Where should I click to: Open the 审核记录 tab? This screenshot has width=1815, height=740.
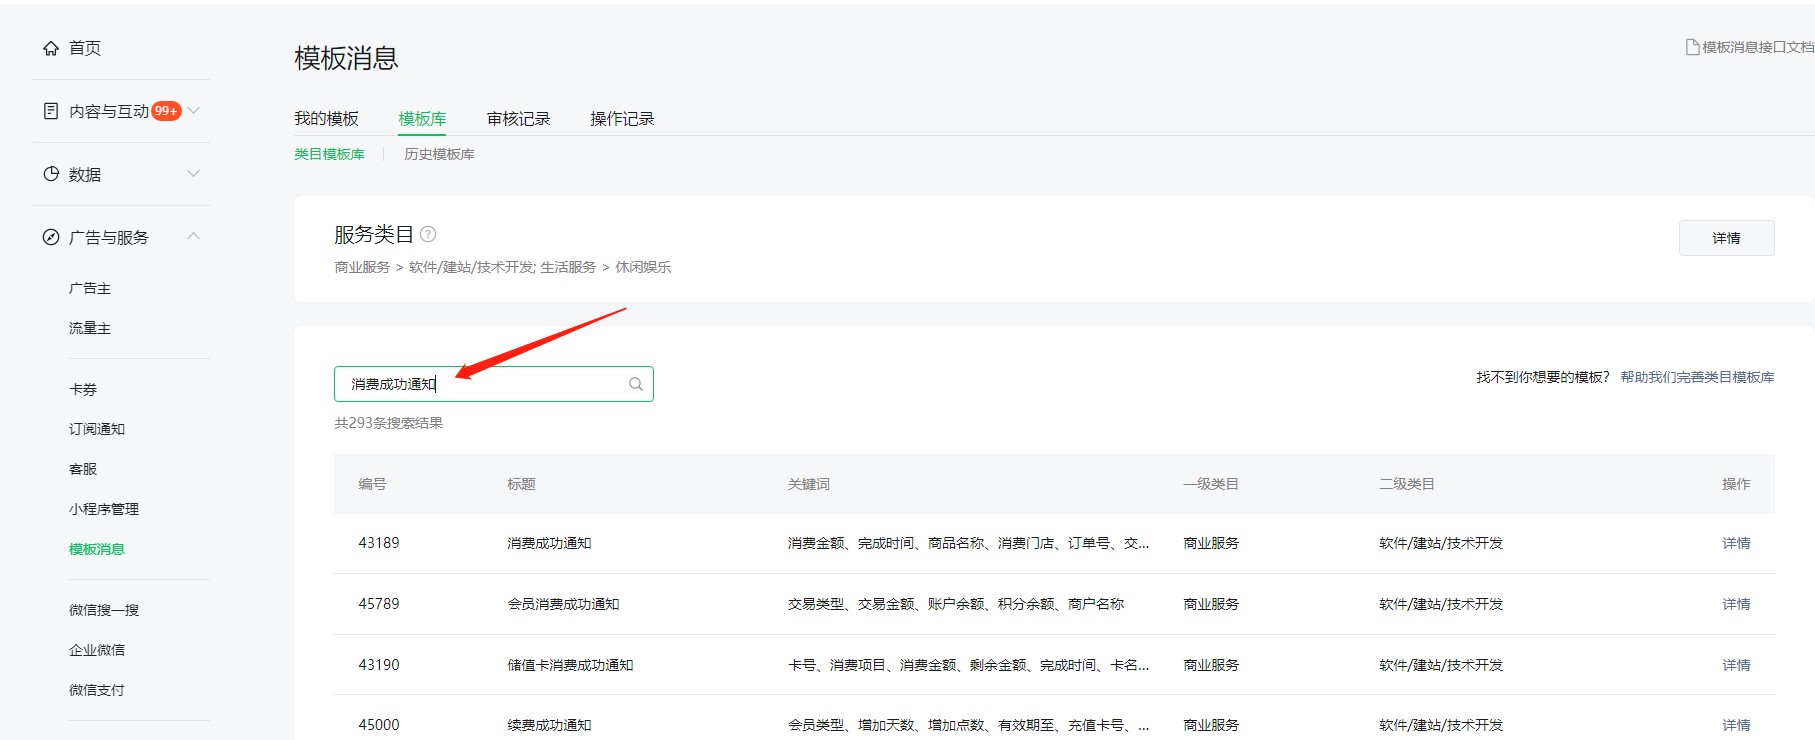(x=518, y=119)
